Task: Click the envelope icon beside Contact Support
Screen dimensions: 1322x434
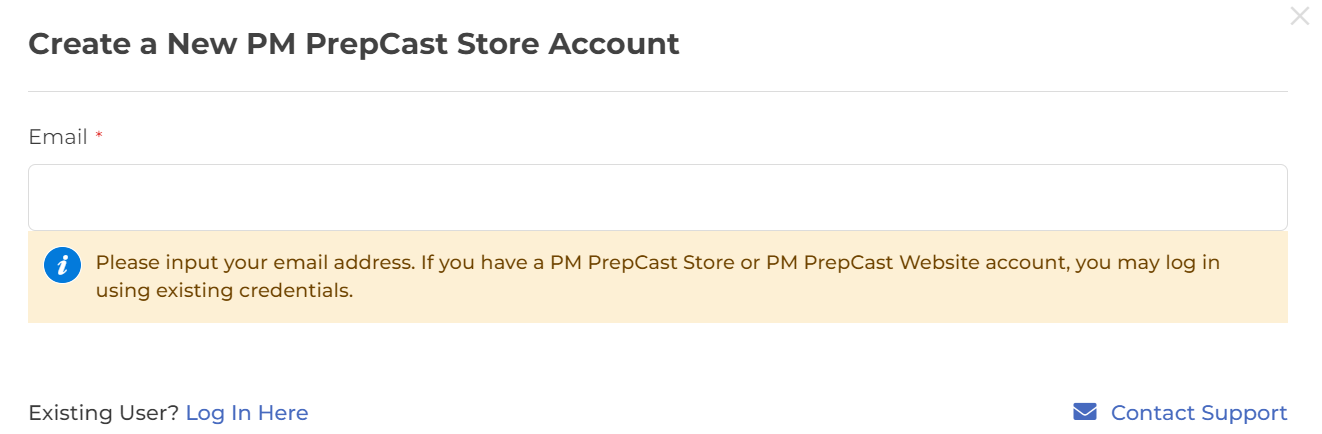Action: [x=1085, y=412]
